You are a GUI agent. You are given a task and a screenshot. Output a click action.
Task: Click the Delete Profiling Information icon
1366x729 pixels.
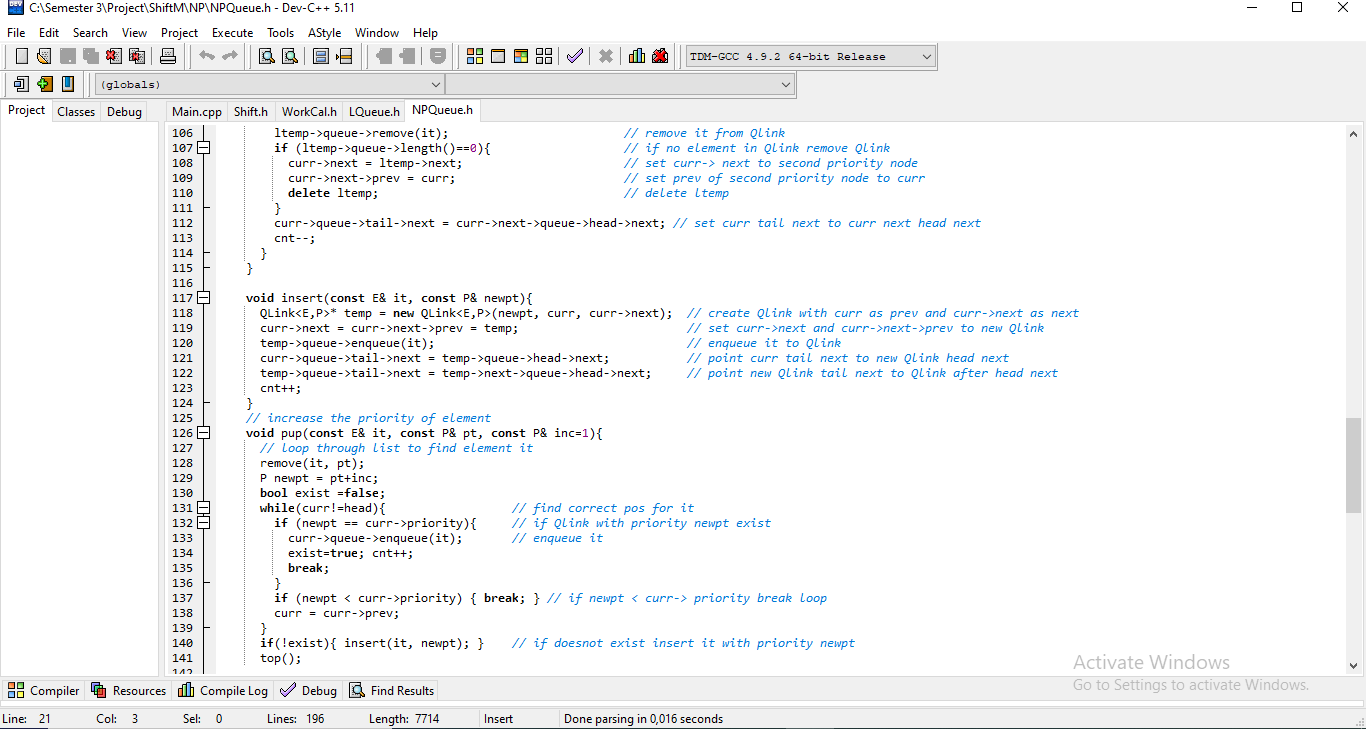(x=660, y=56)
